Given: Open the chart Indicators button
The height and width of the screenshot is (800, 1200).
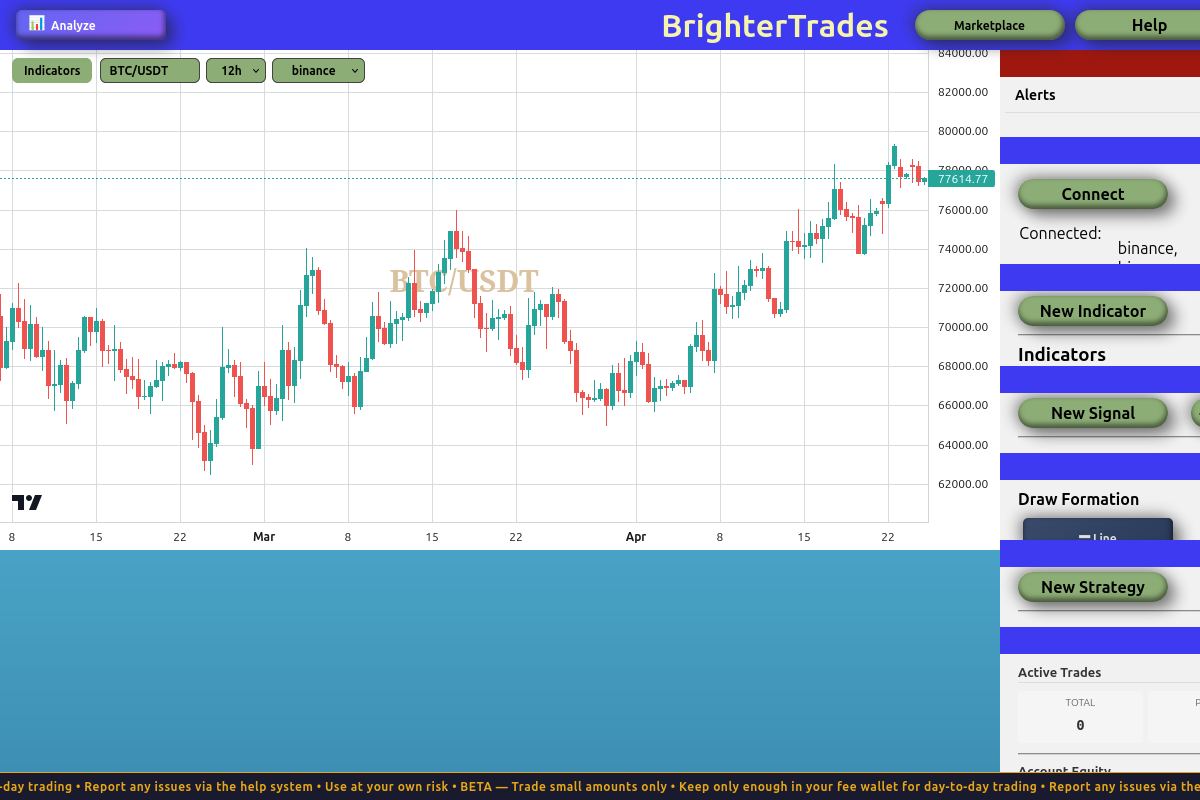Looking at the screenshot, I should (52, 70).
